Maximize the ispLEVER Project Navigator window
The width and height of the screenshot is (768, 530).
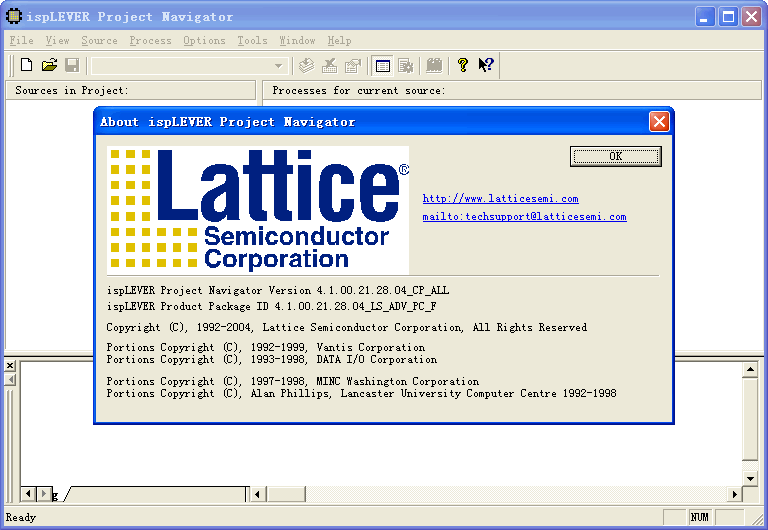click(728, 17)
